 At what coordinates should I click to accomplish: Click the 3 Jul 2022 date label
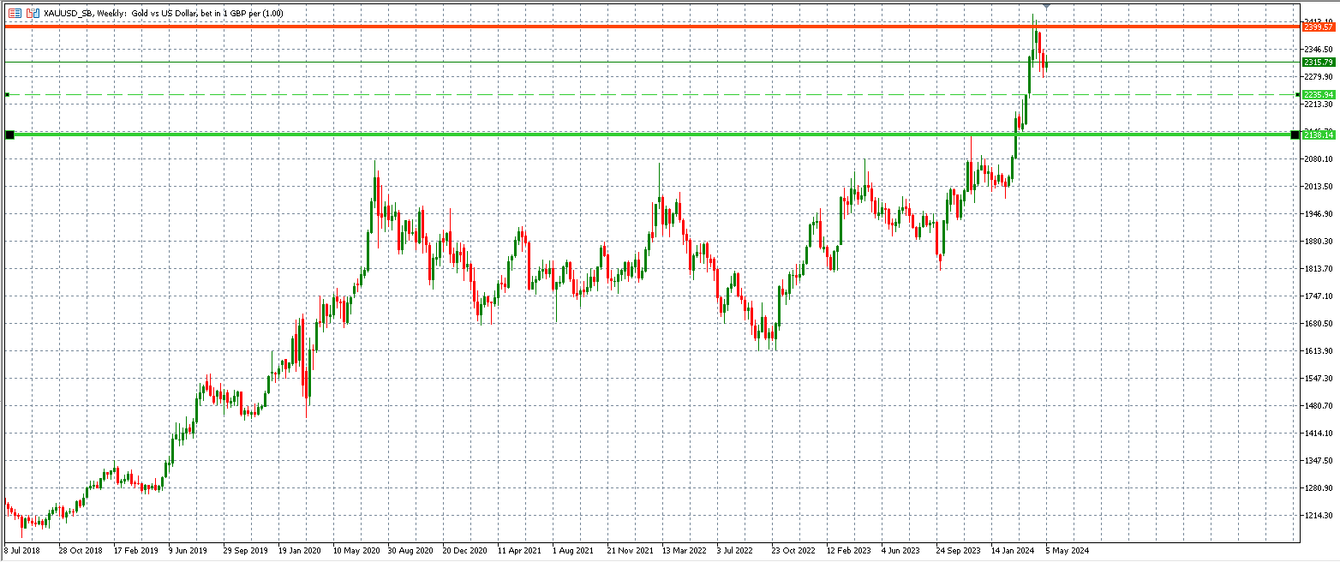(x=737, y=550)
